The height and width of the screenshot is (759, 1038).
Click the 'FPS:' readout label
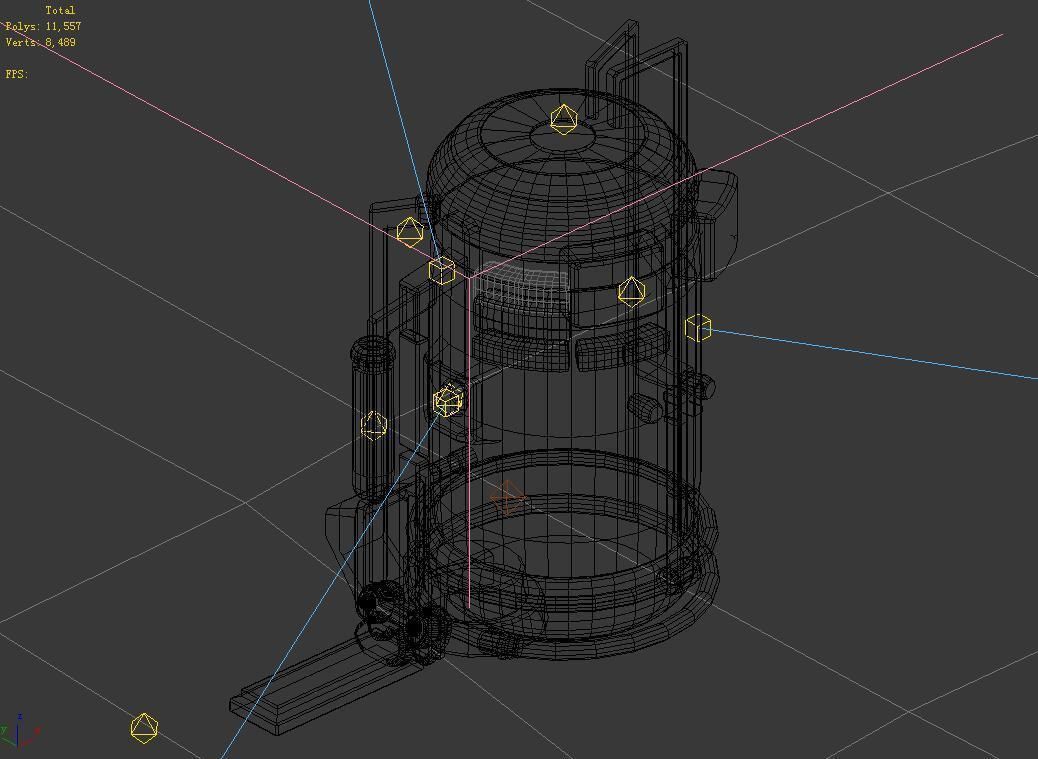click(17, 74)
